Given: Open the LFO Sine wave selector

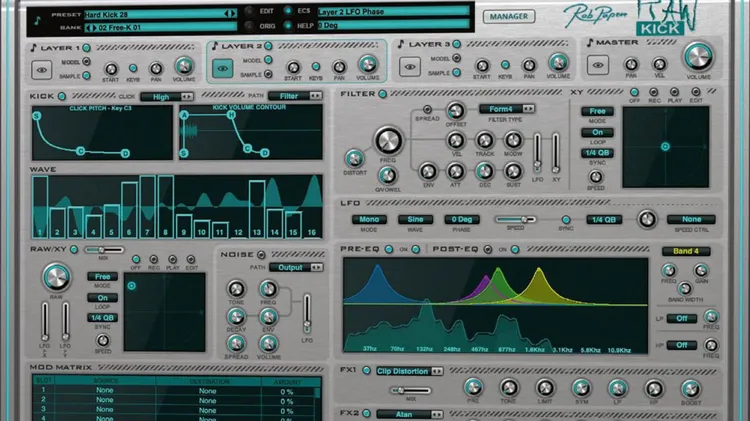Looking at the screenshot, I should pyautogui.click(x=415, y=219).
